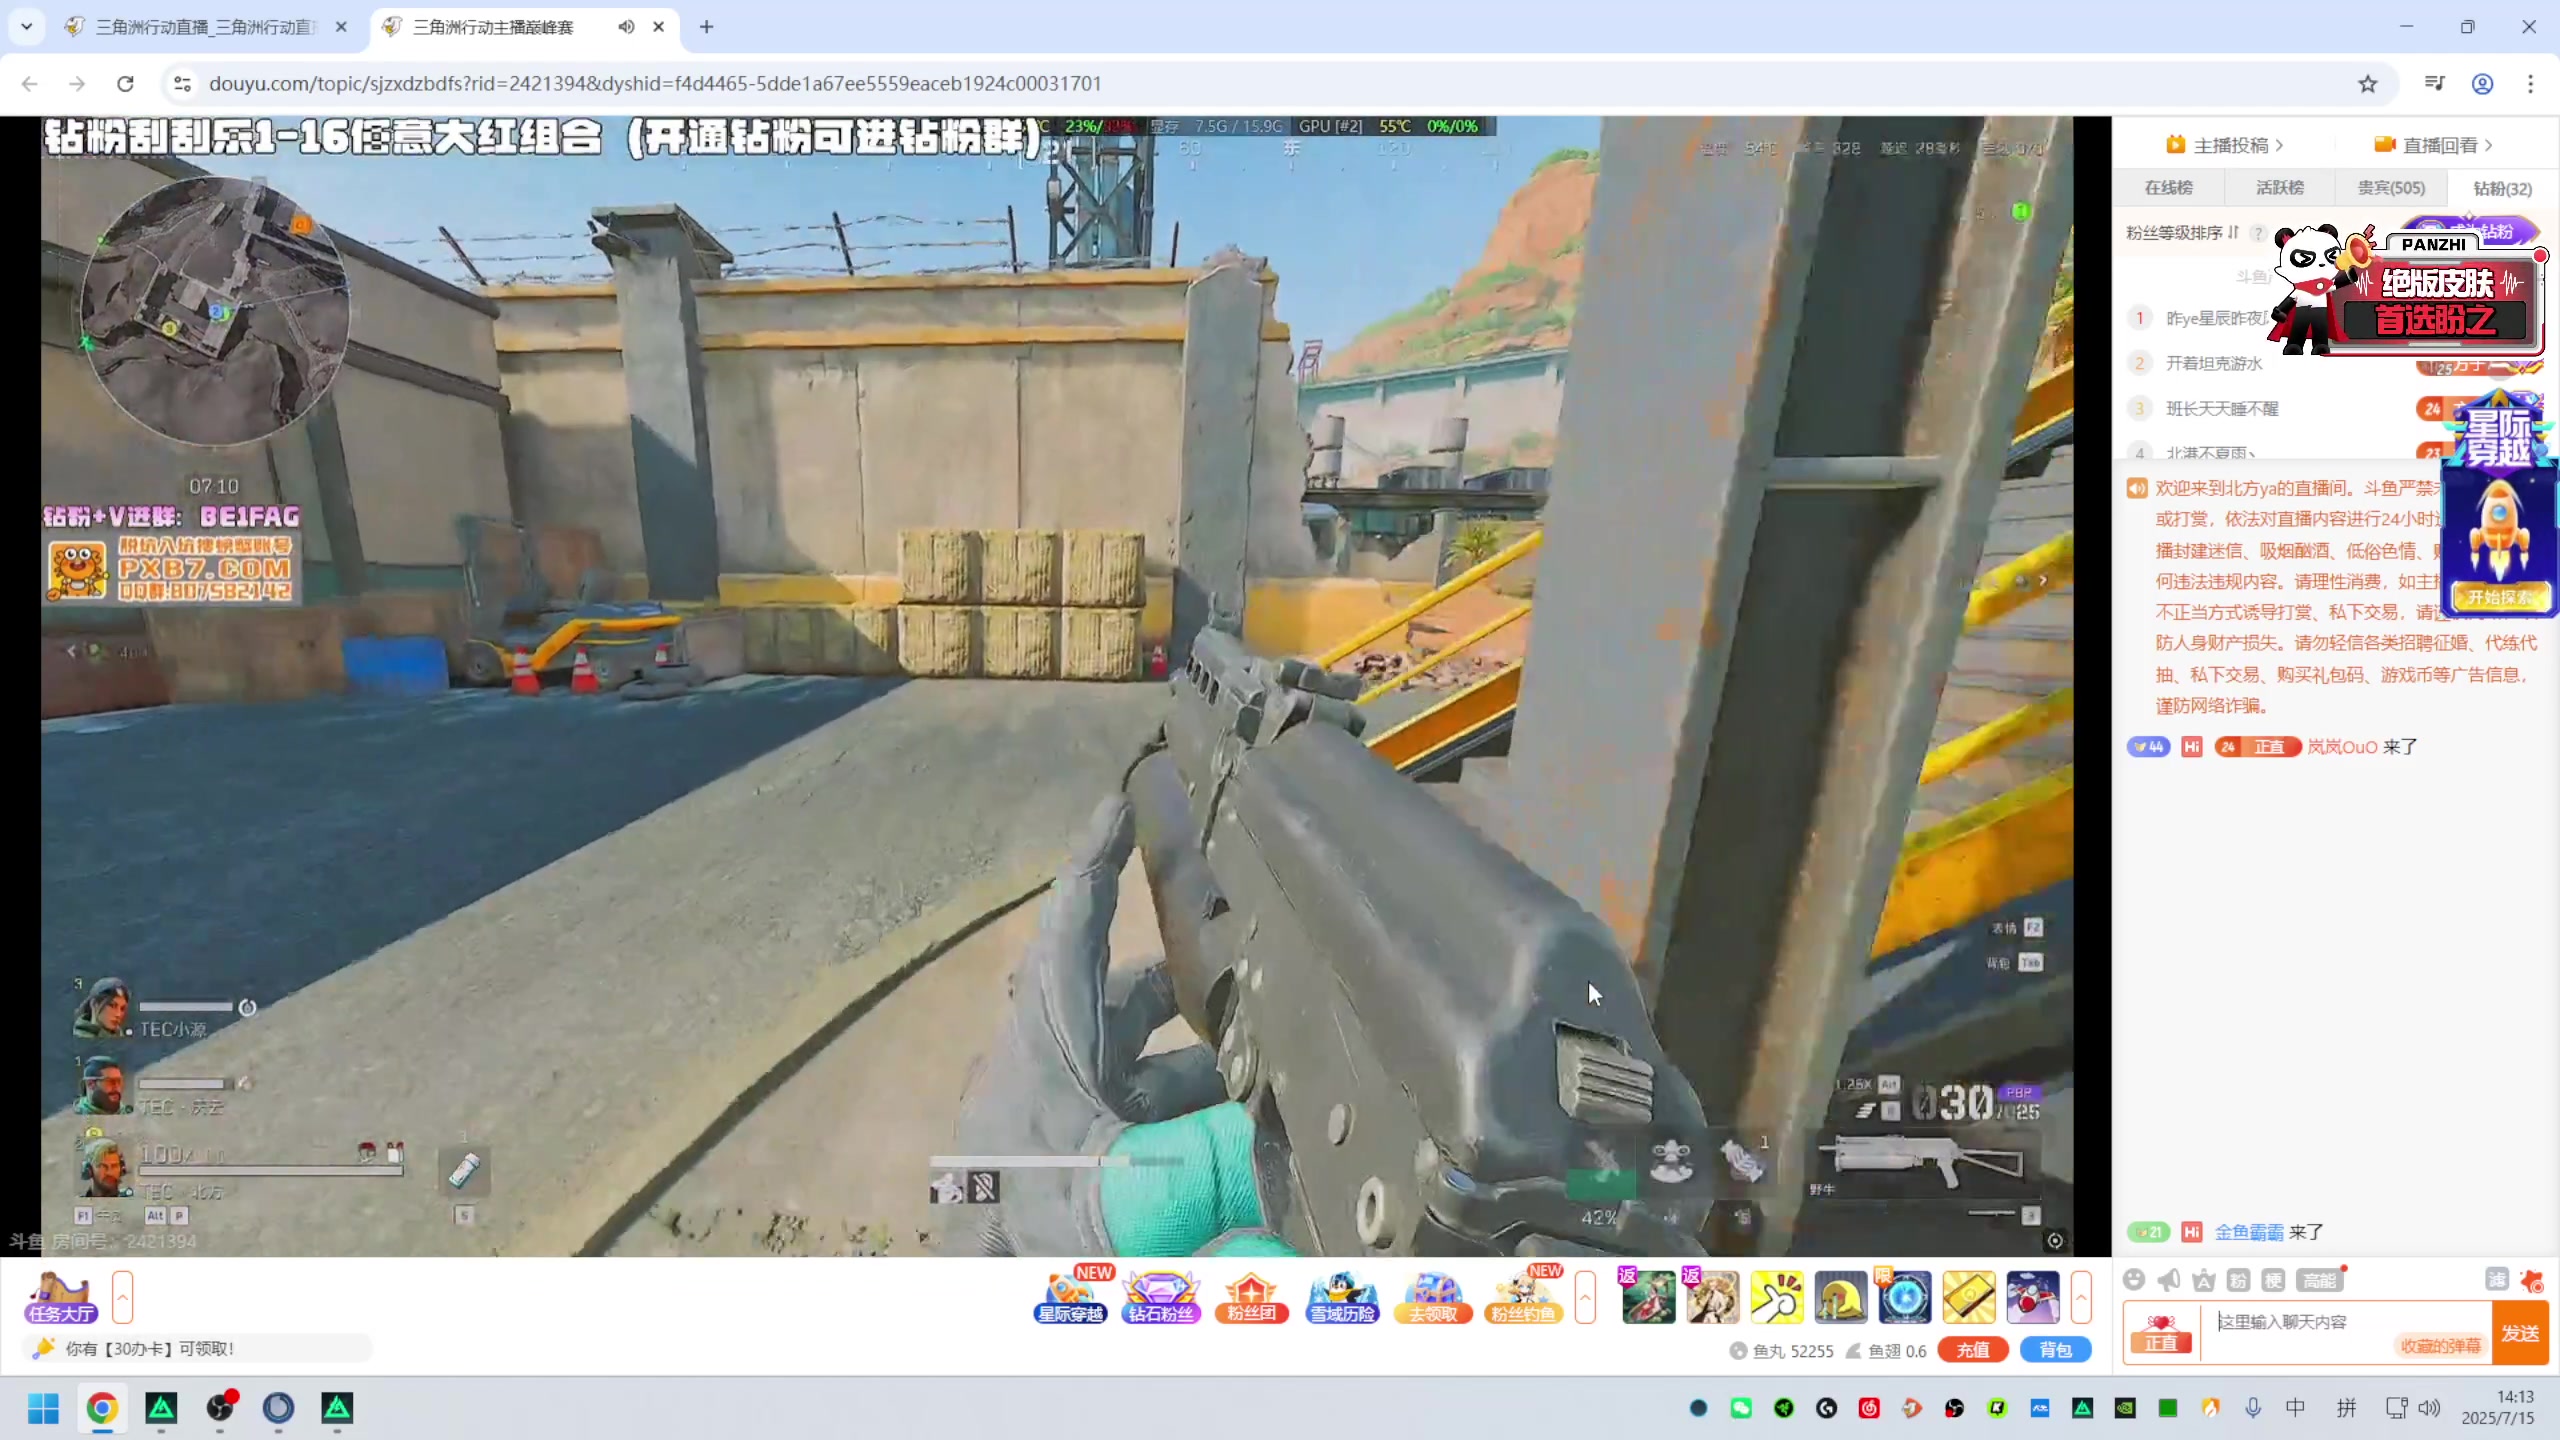Click the help question mark by 粉丝等级排序
The height and width of the screenshot is (1440, 2560).
click(2257, 234)
